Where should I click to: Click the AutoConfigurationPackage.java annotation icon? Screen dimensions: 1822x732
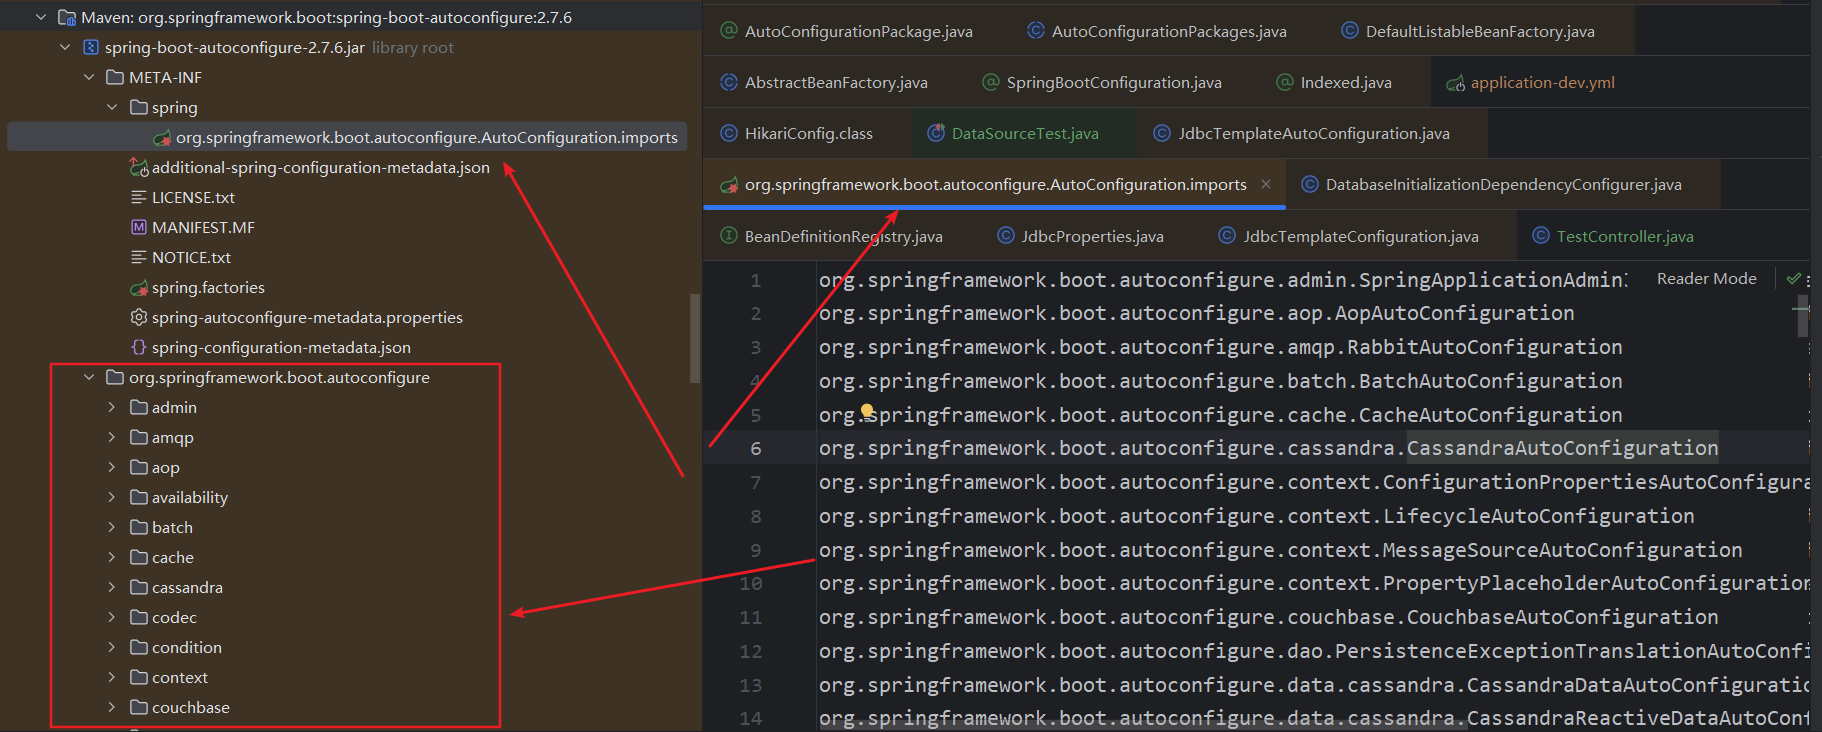[x=729, y=31]
